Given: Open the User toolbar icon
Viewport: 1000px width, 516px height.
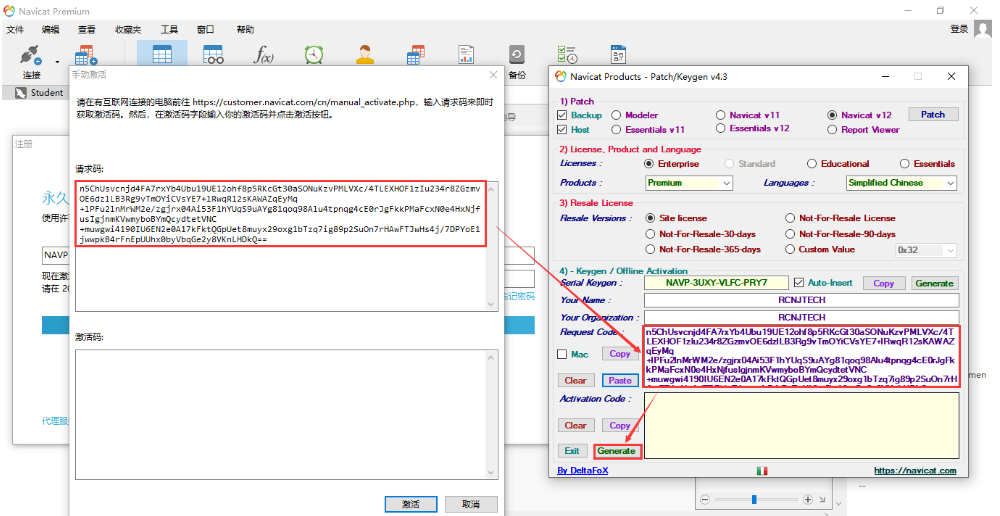Looking at the screenshot, I should (x=365, y=55).
